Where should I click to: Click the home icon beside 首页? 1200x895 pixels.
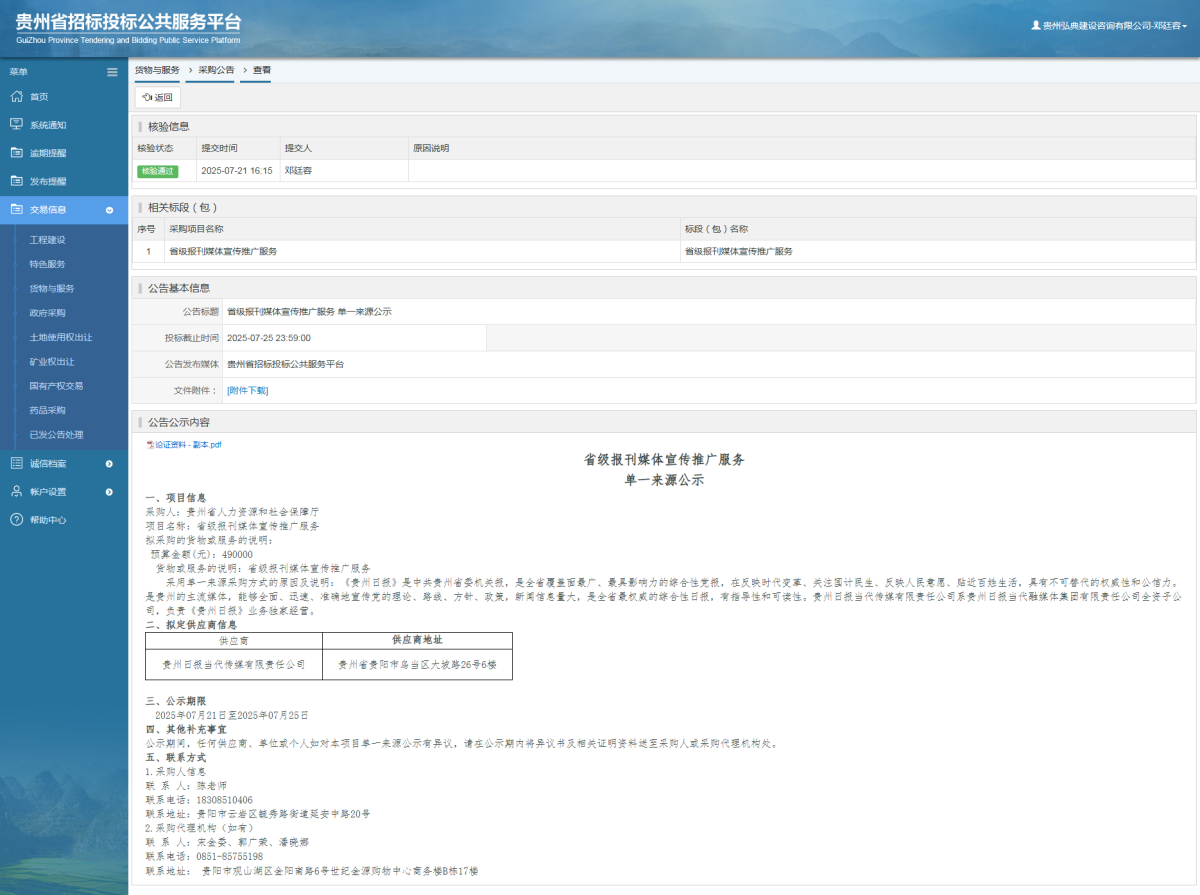coord(15,96)
